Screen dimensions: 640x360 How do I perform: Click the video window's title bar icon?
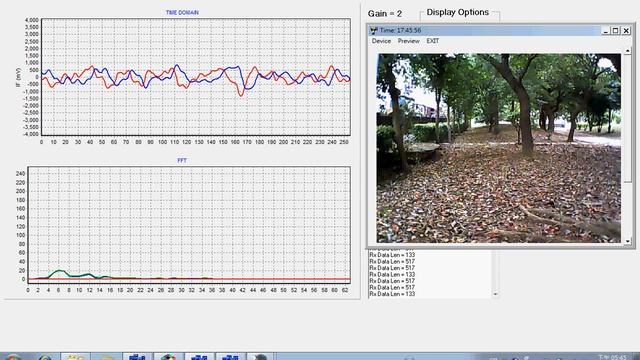373,31
